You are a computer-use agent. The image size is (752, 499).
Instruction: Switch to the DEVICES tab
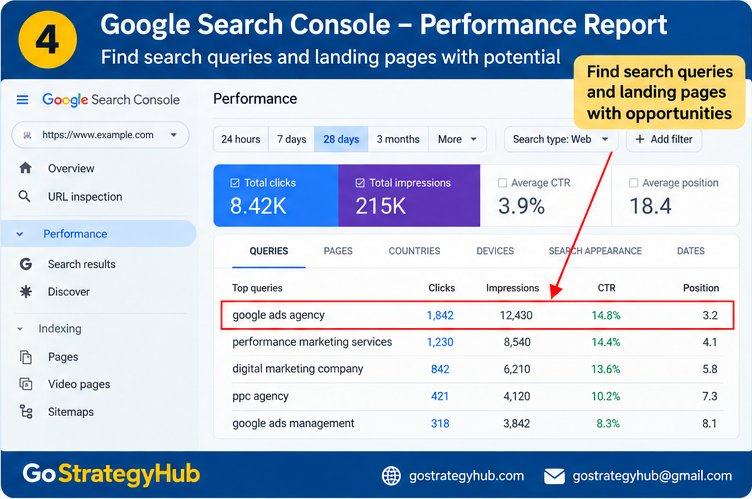click(x=495, y=251)
